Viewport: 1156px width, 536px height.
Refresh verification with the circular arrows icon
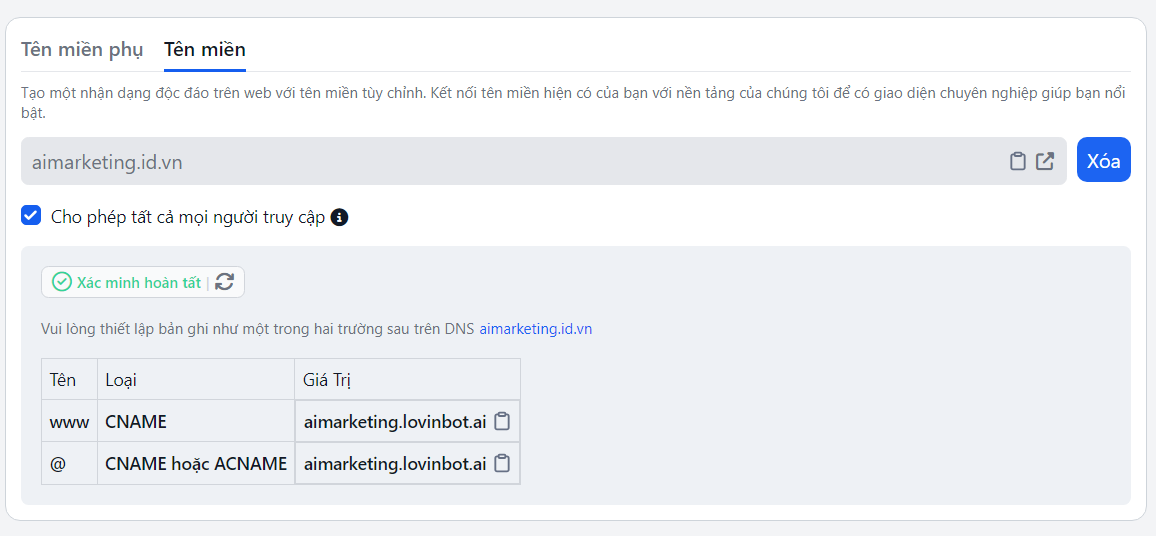click(226, 282)
